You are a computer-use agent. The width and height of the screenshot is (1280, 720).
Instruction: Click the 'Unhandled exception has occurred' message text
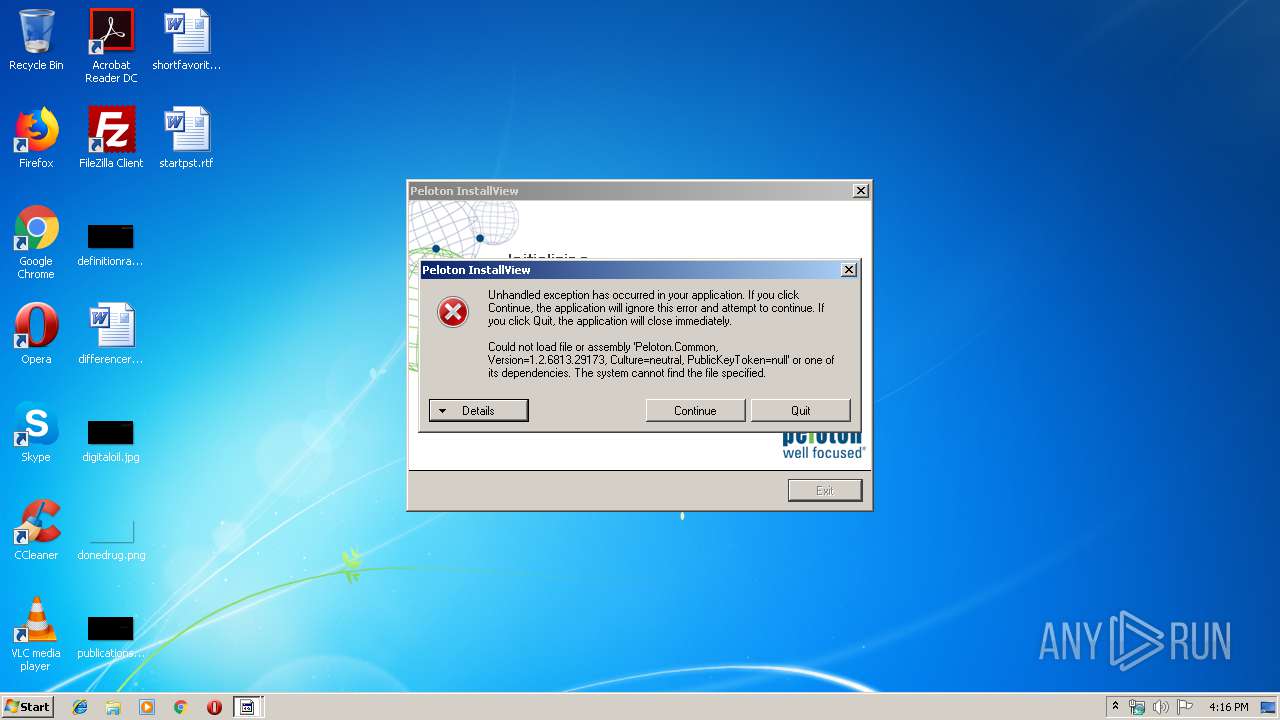656,308
